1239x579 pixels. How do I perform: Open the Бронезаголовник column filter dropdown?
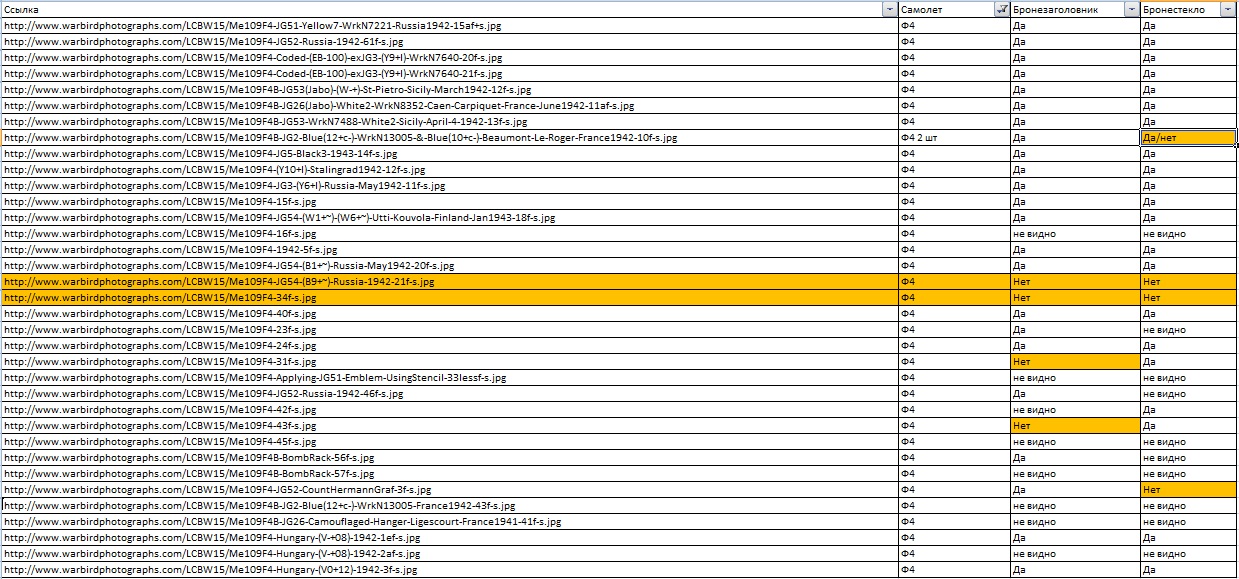pyautogui.click(x=1132, y=9)
